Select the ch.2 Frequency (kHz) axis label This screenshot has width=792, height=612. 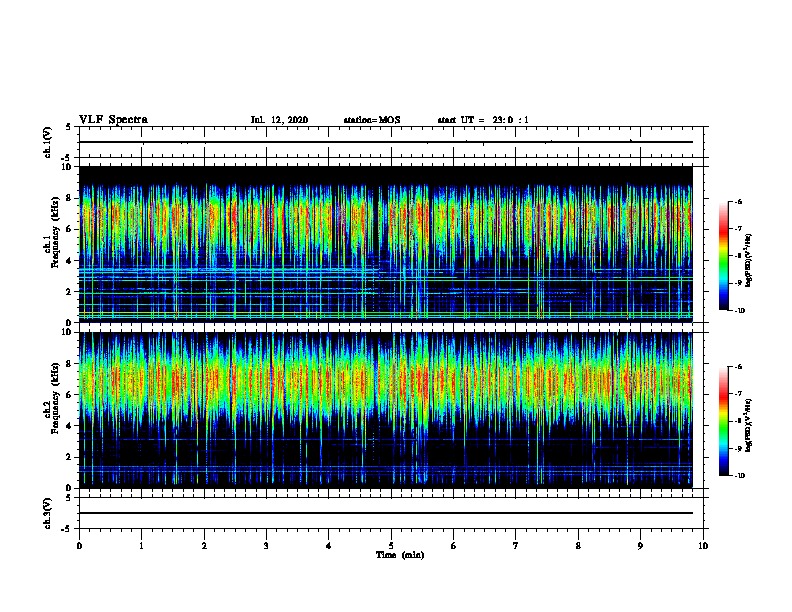[52, 398]
